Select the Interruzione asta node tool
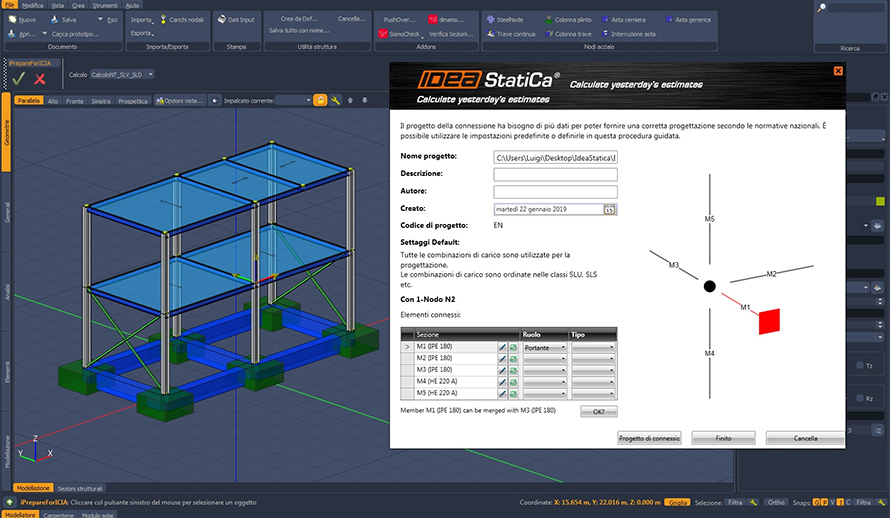The height and width of the screenshot is (518, 890). point(605,34)
